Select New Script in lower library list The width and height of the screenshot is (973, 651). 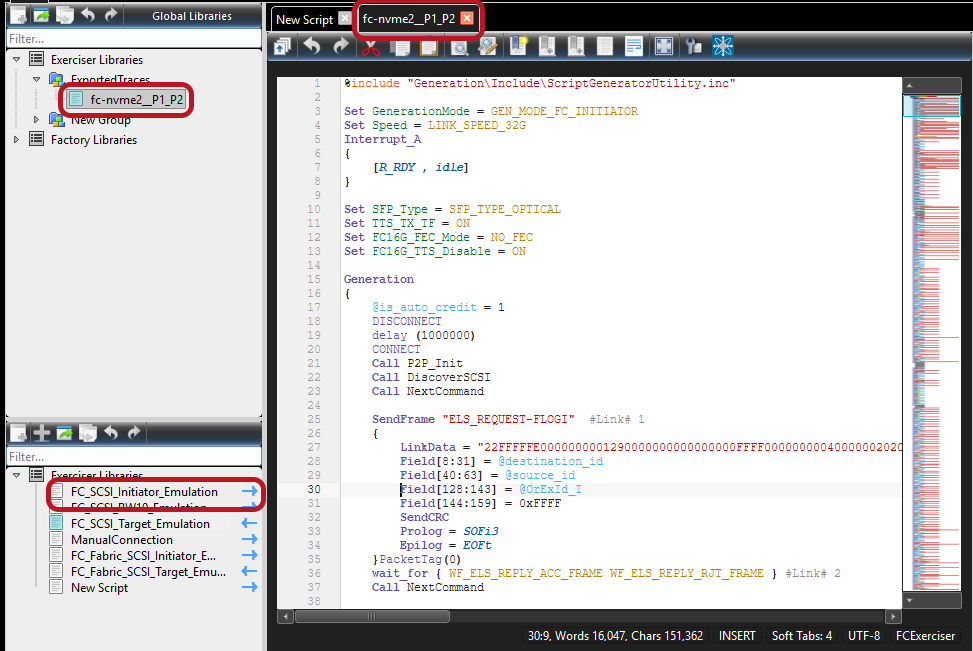tap(99, 588)
